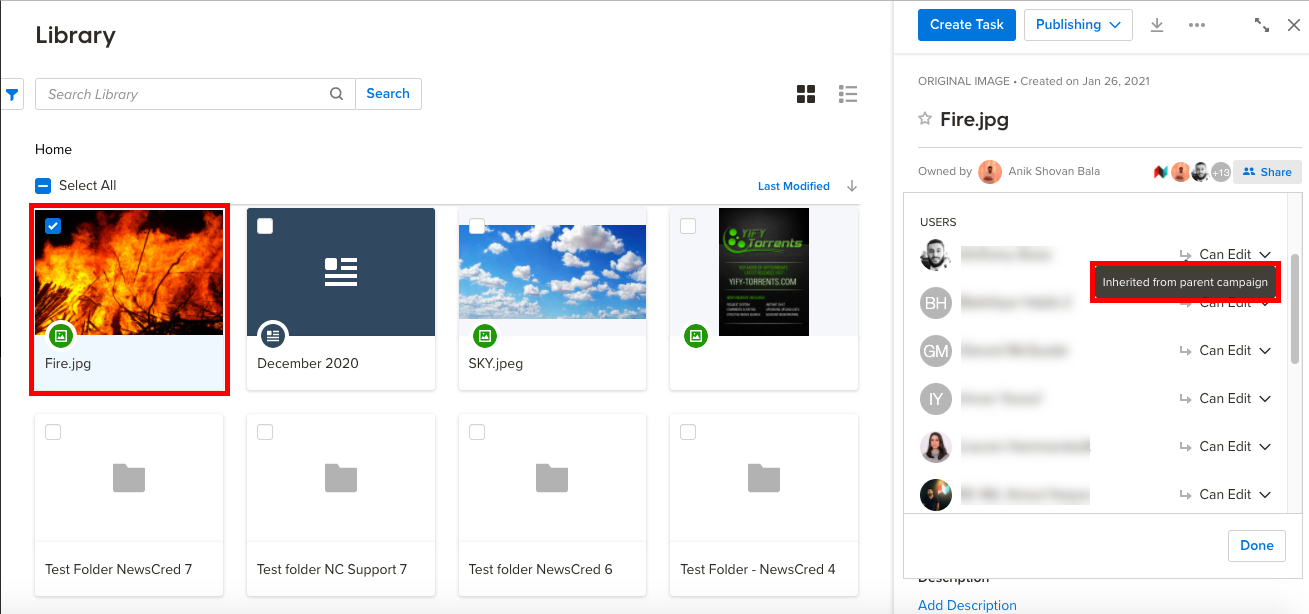
Task: Open the Last Modified sort menu
Action: (793, 186)
